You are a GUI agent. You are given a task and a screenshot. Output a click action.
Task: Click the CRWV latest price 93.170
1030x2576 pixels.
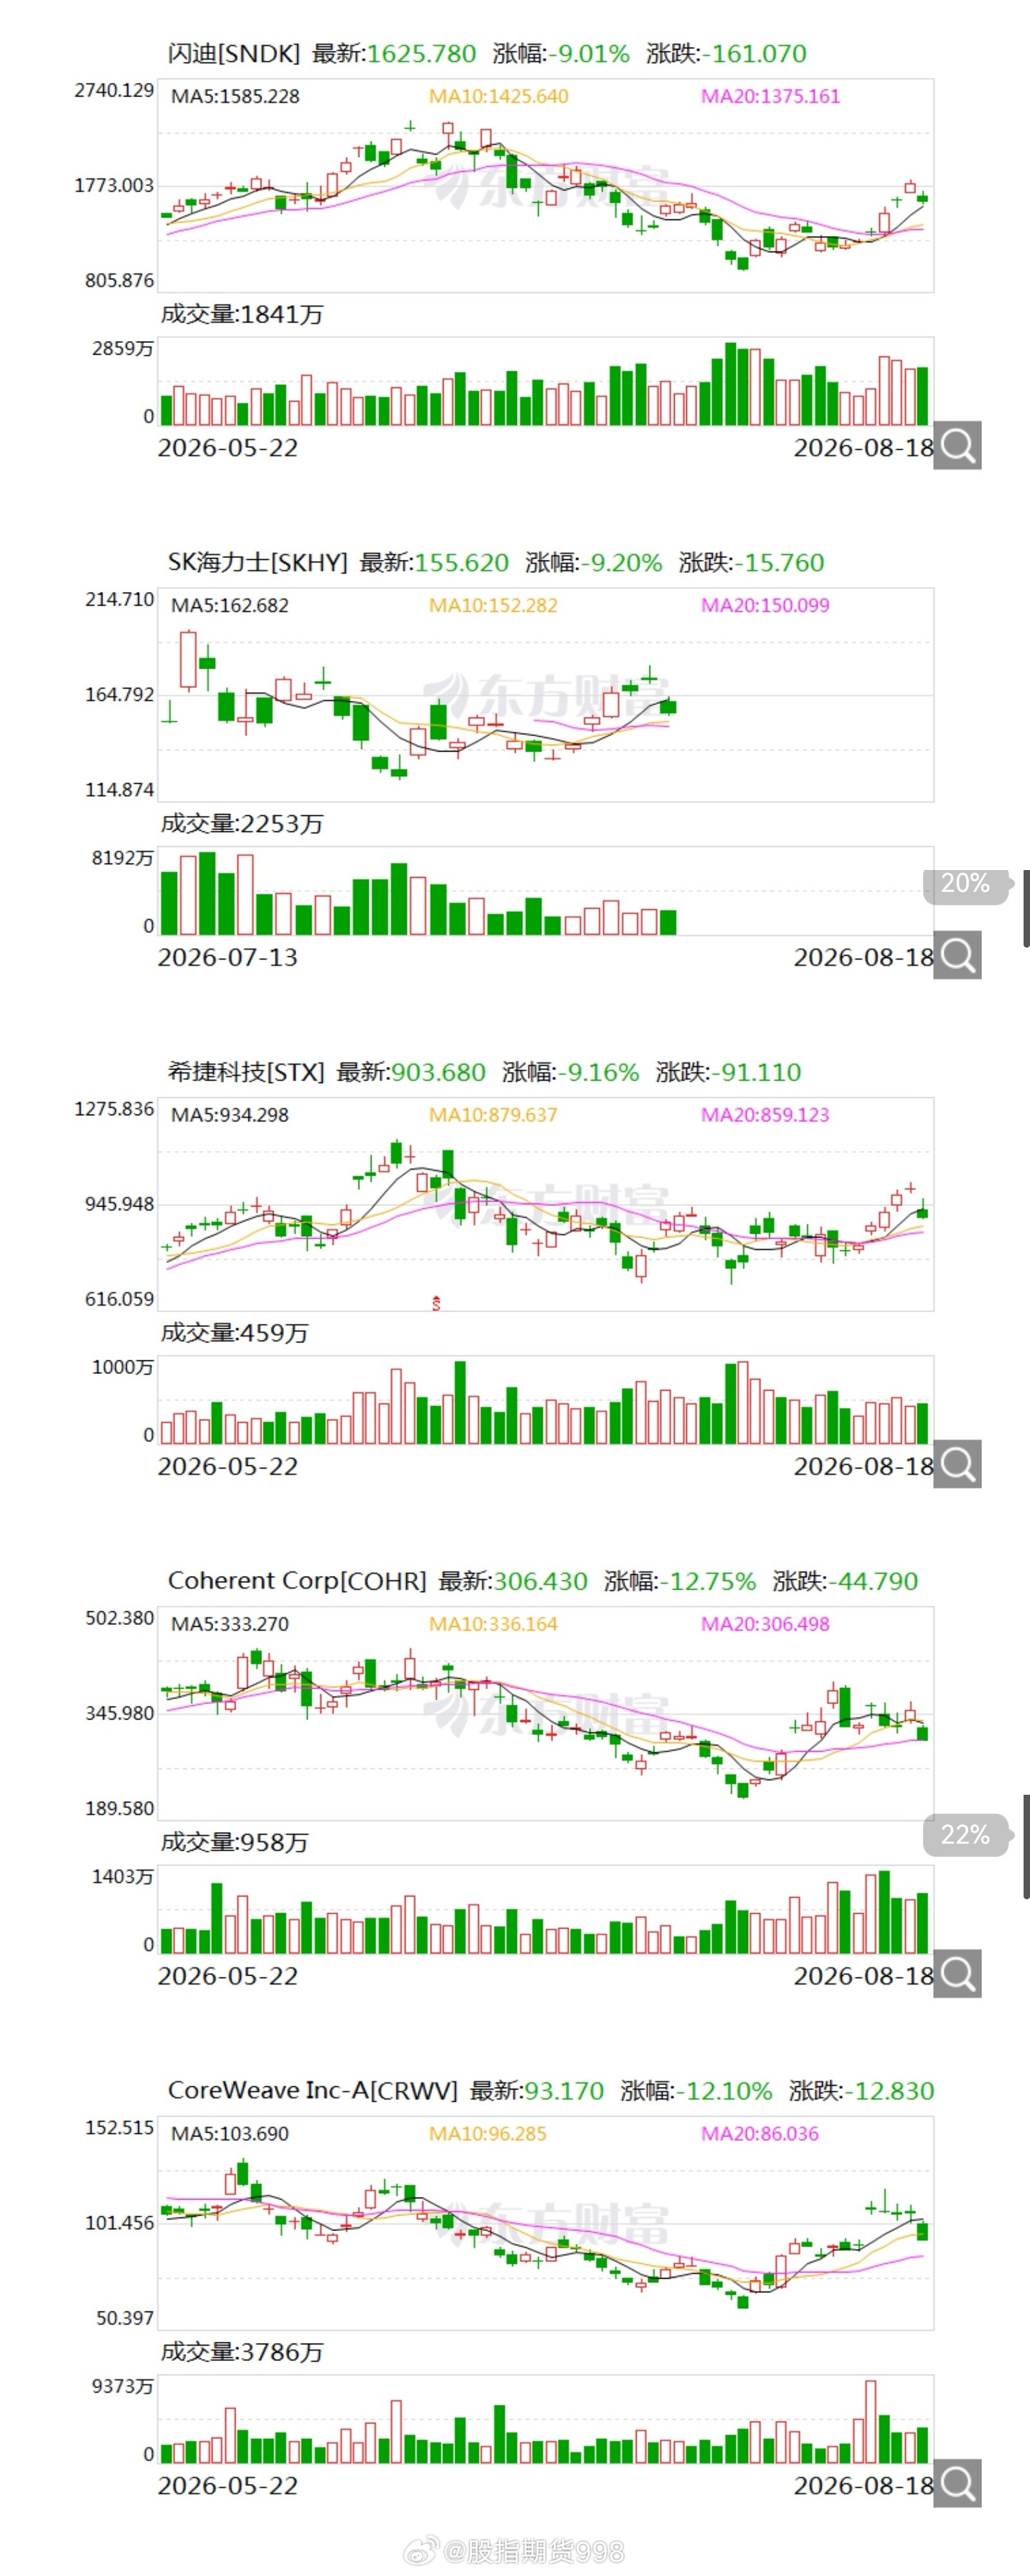(565, 2091)
